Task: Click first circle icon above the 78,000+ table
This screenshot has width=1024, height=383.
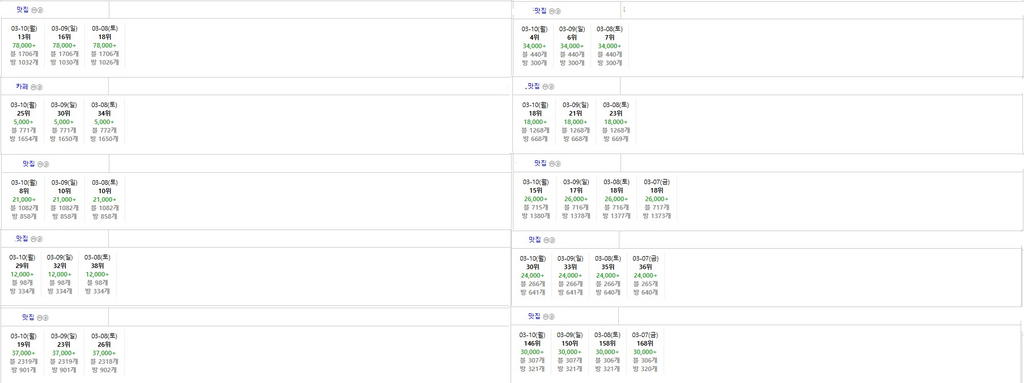Action: pos(35,11)
